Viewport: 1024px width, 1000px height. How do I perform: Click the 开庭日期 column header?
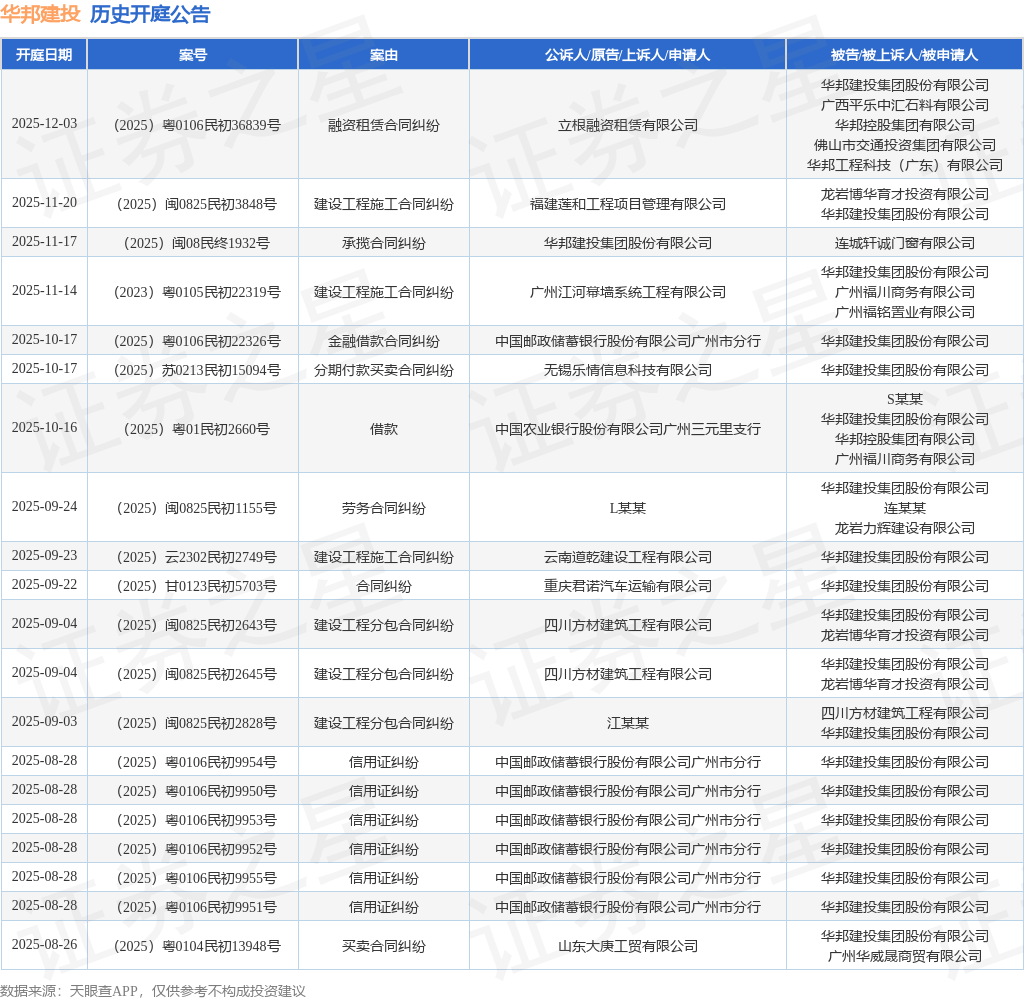44,55
